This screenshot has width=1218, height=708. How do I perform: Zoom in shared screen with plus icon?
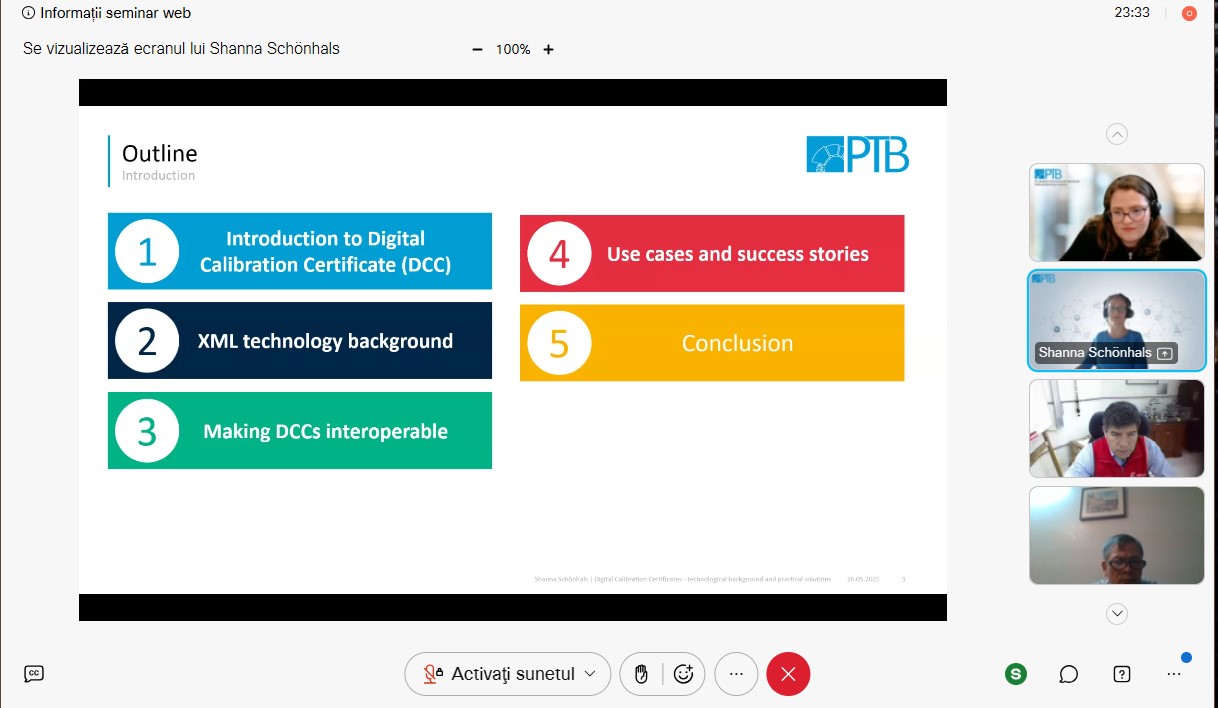click(x=548, y=49)
